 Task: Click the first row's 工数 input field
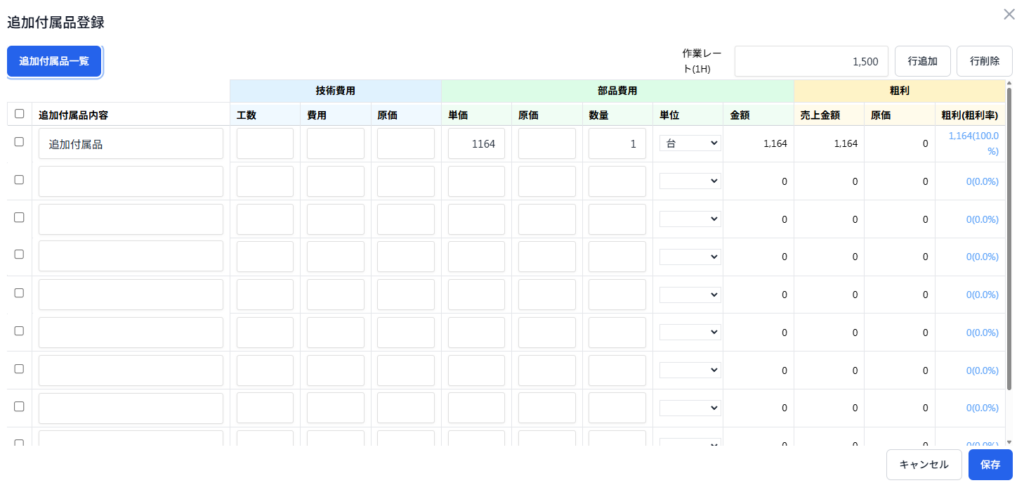tap(265, 144)
